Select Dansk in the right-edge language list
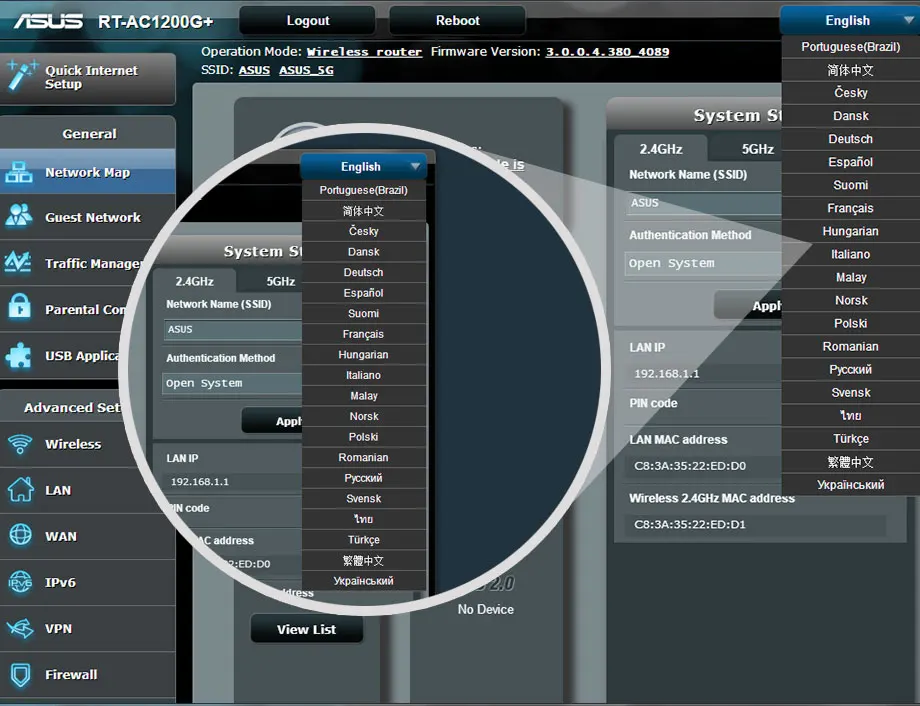The height and width of the screenshot is (706, 920). click(851, 116)
